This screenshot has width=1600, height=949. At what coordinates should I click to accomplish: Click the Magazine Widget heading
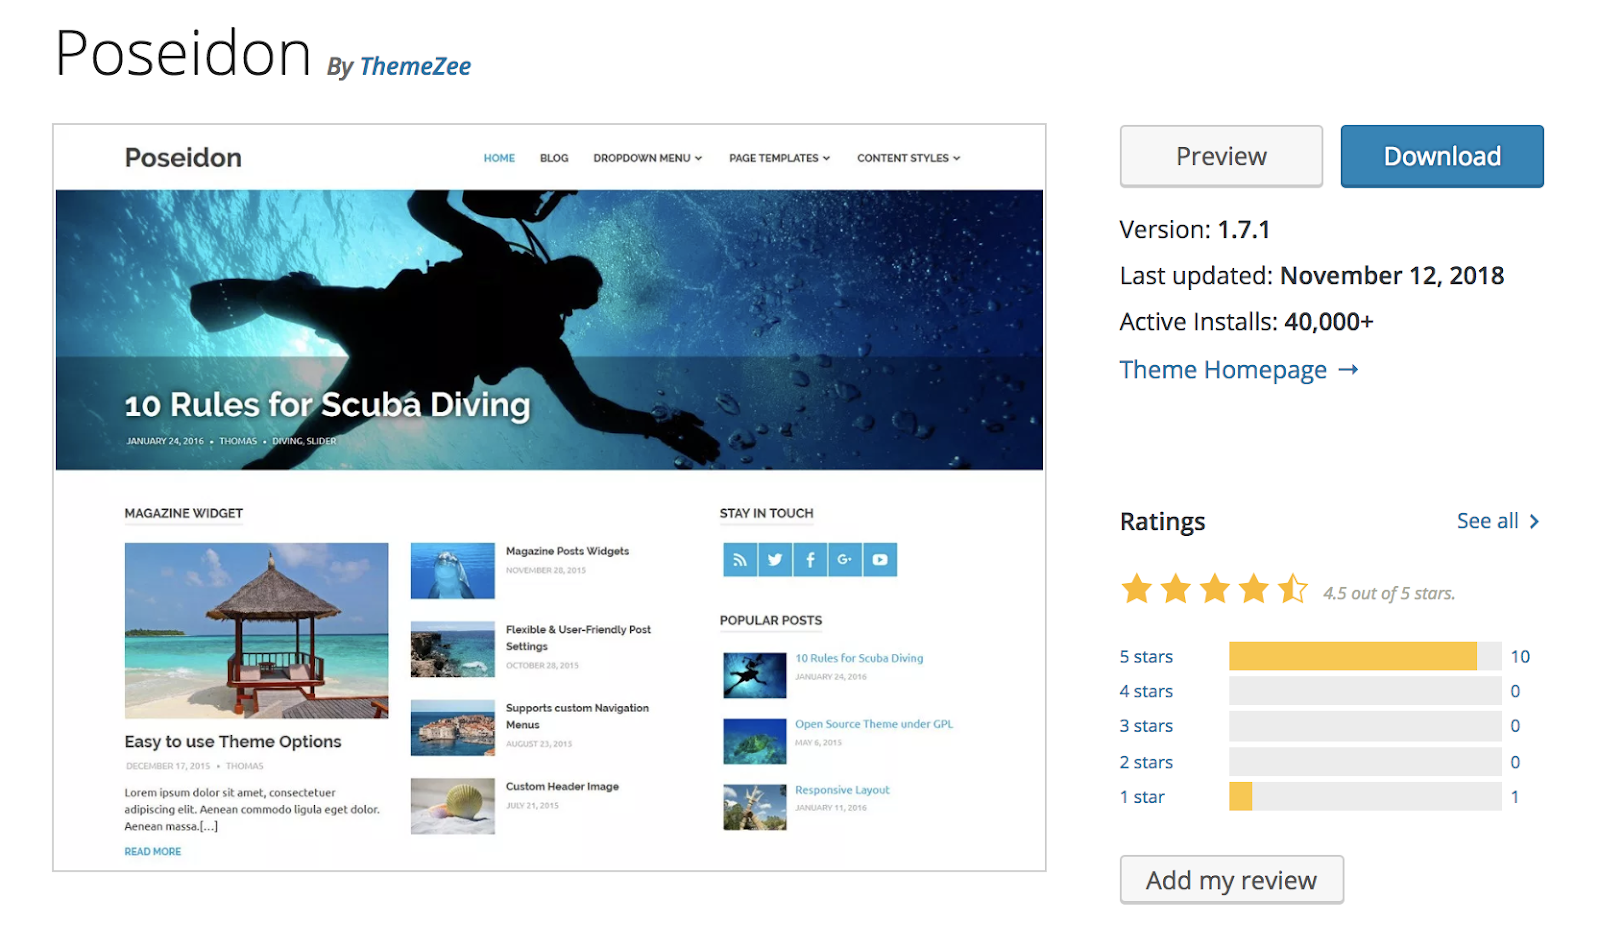pyautogui.click(x=184, y=514)
